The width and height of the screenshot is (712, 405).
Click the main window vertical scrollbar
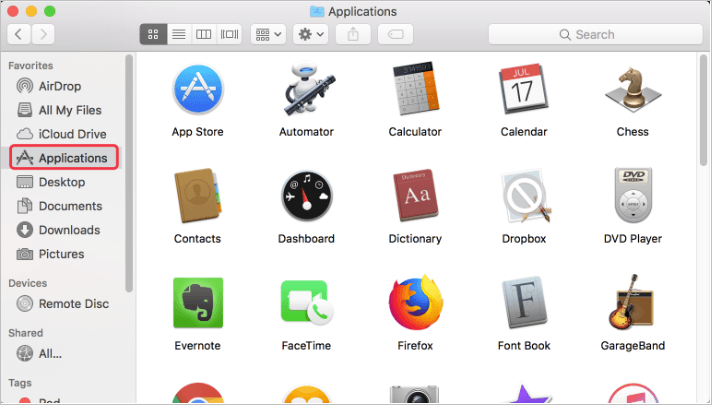(x=703, y=110)
